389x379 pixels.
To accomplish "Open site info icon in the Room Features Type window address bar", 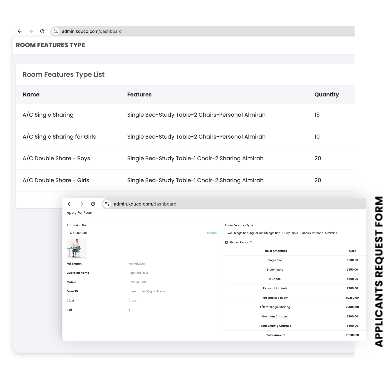I will 56,31.
